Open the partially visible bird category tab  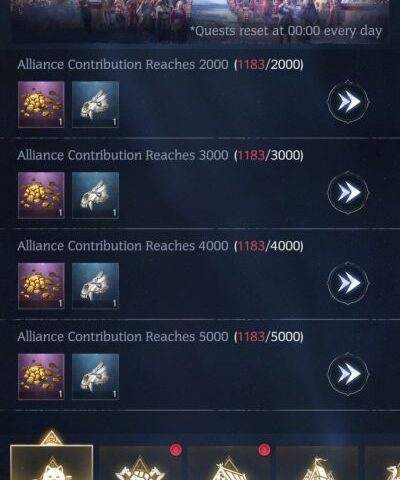(383, 463)
